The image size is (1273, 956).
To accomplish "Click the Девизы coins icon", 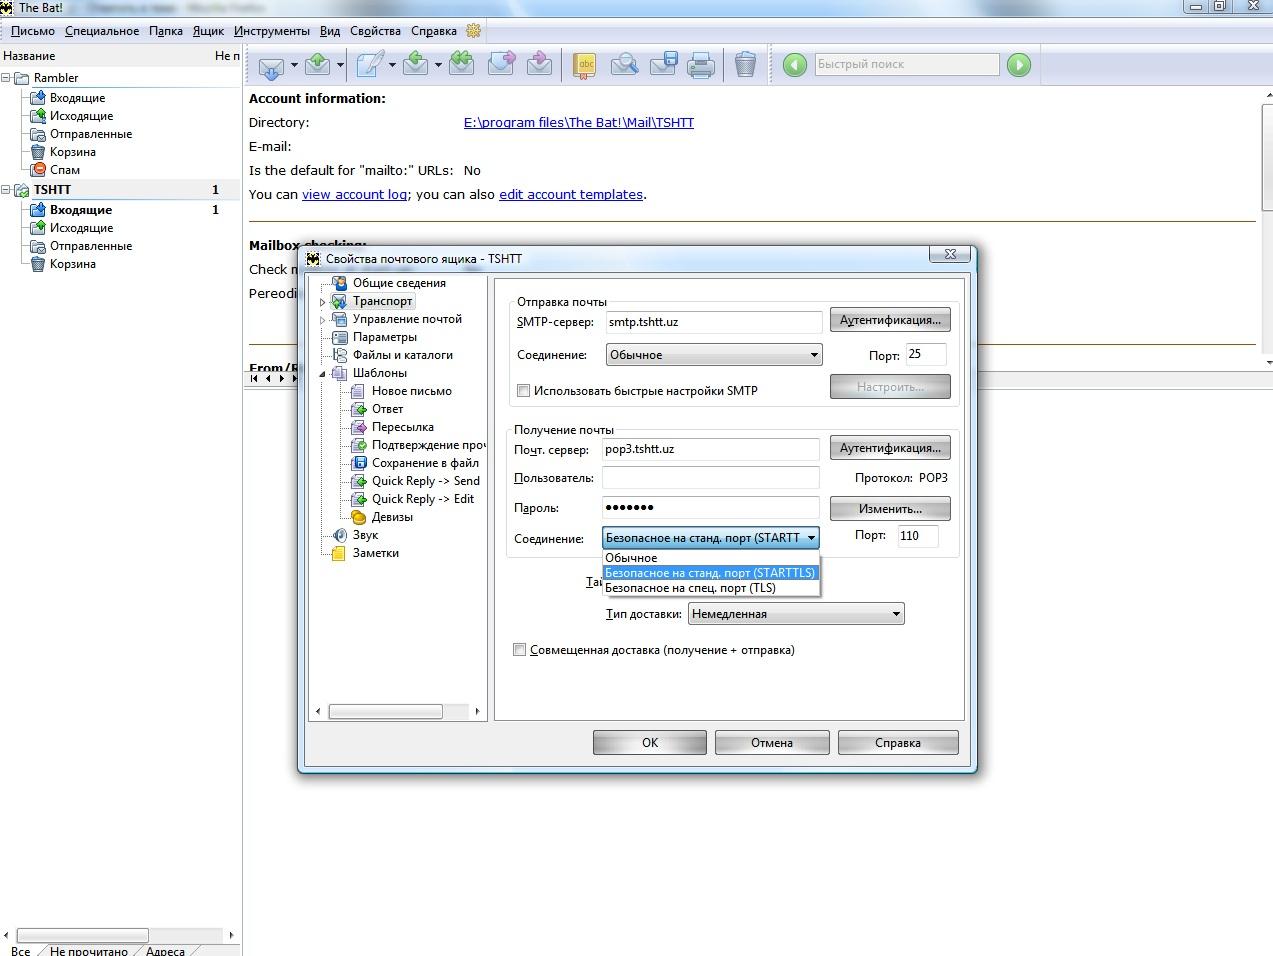I will pos(359,517).
